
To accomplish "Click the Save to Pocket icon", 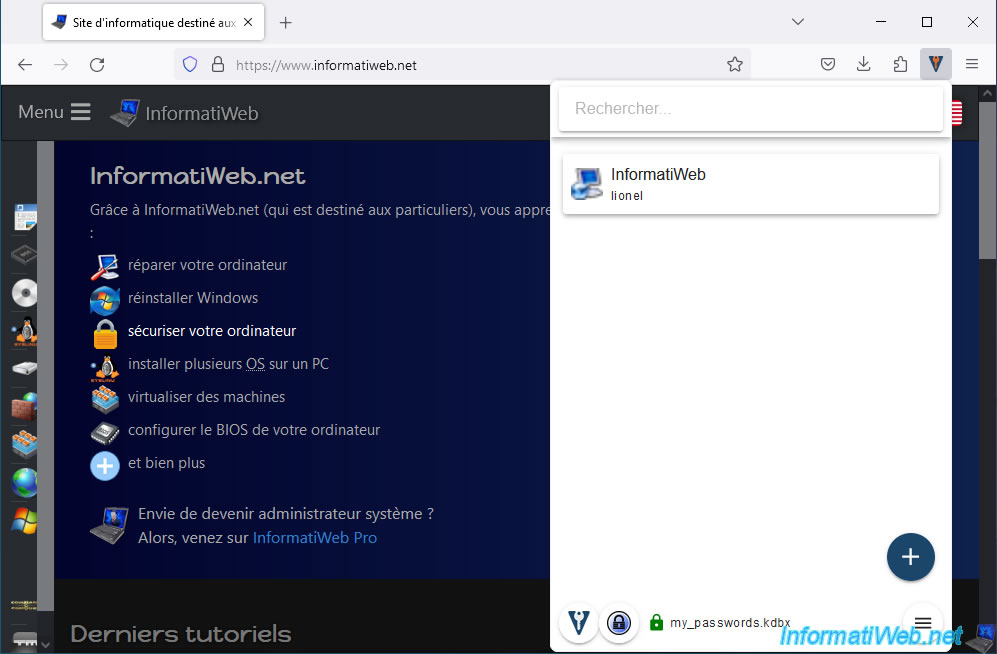I will (827, 64).
